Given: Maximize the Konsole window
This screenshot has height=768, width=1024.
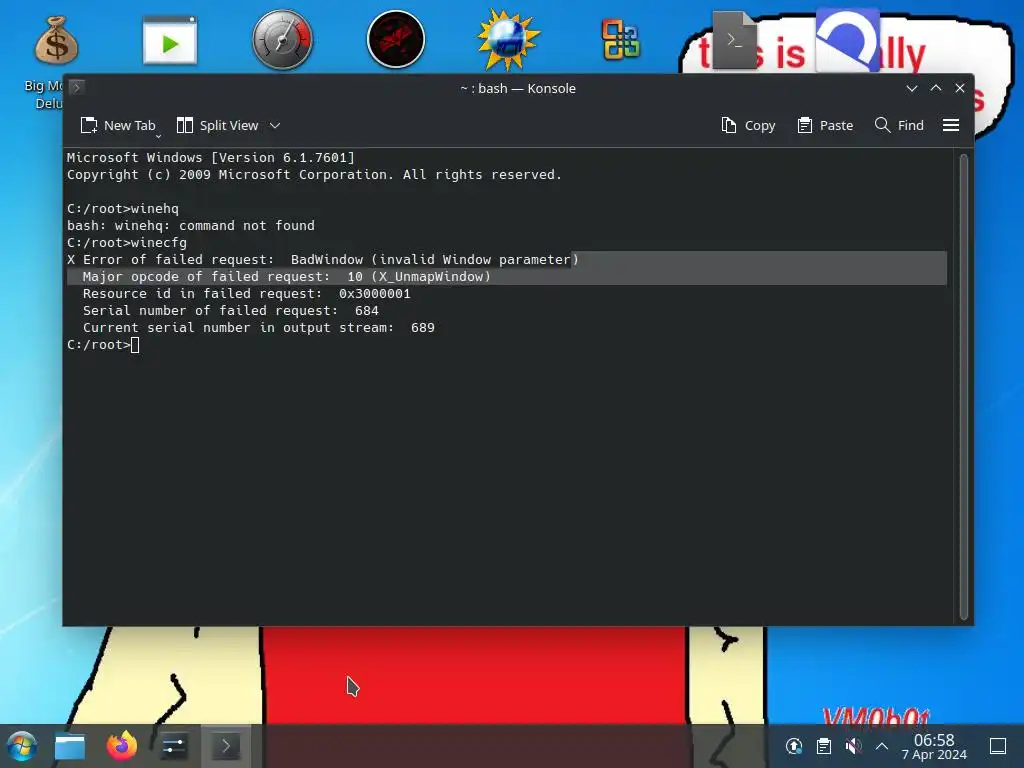Looking at the screenshot, I should coord(936,88).
